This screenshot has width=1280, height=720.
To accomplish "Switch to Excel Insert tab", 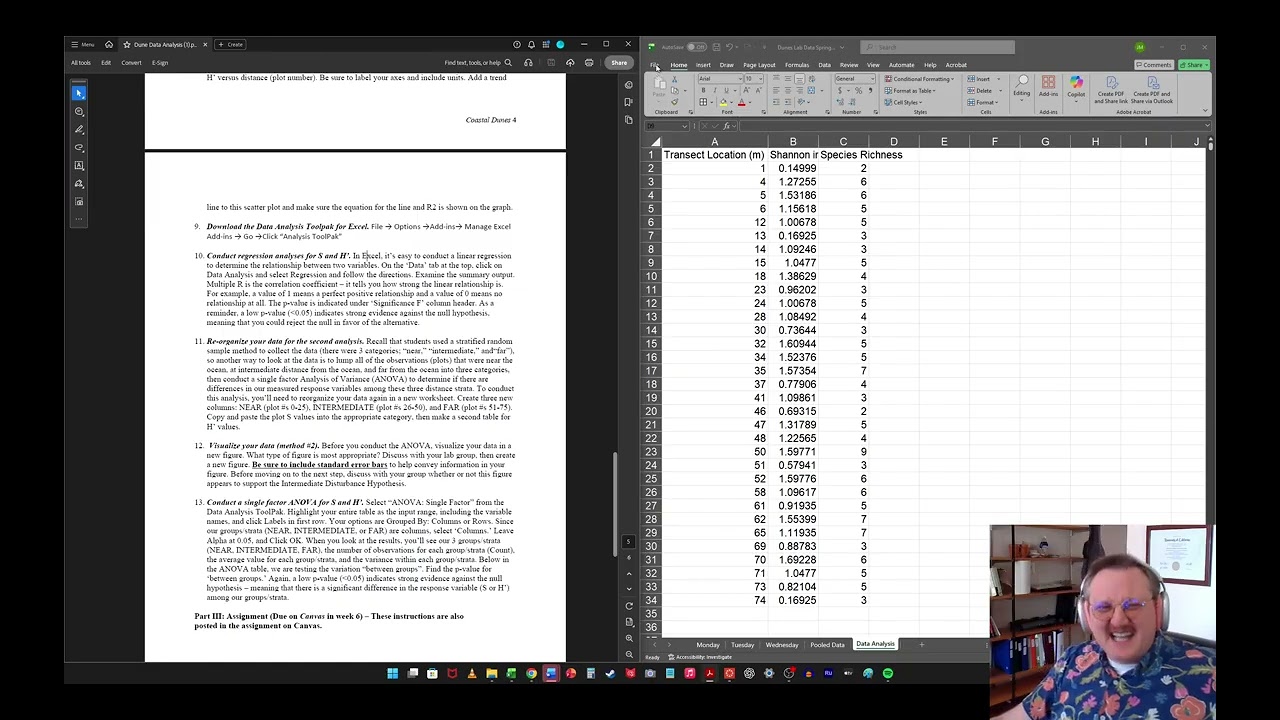I will 703,65.
